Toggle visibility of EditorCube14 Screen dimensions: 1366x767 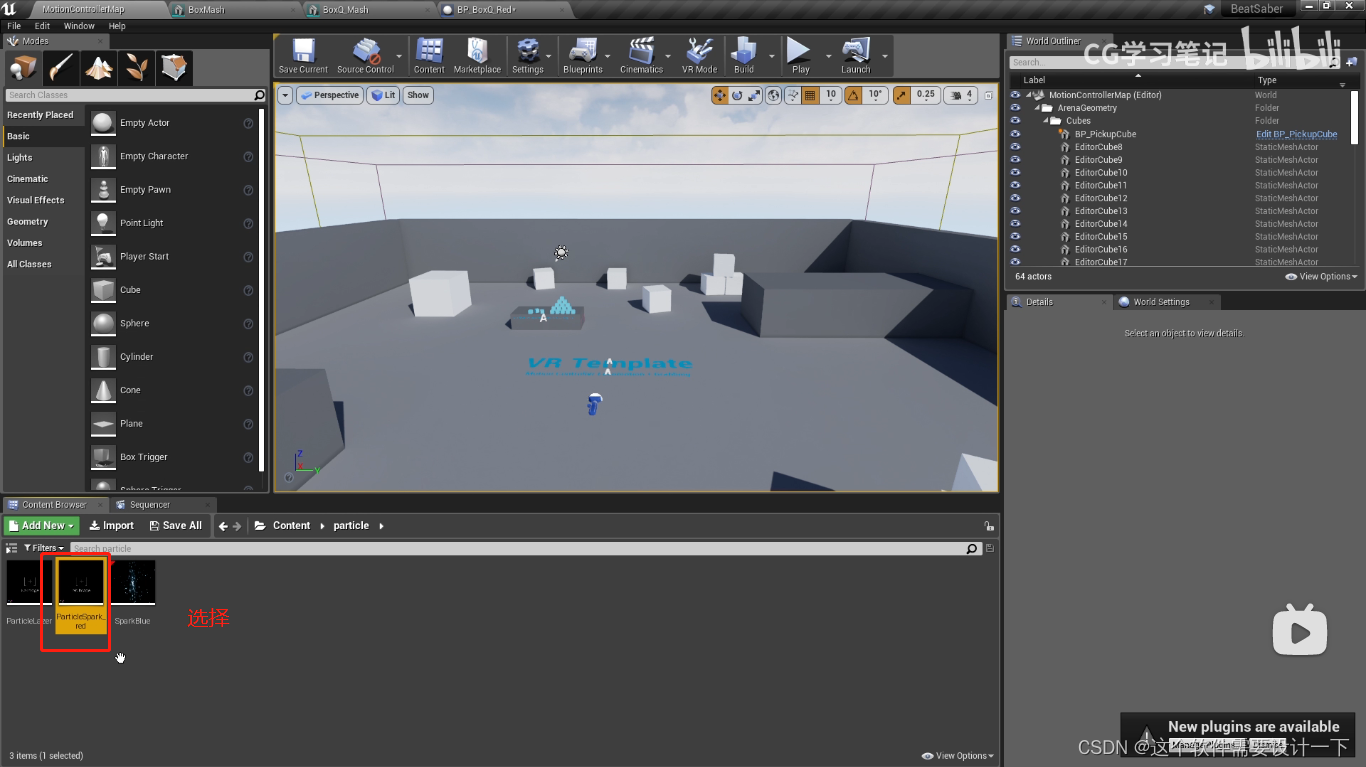(x=1015, y=224)
